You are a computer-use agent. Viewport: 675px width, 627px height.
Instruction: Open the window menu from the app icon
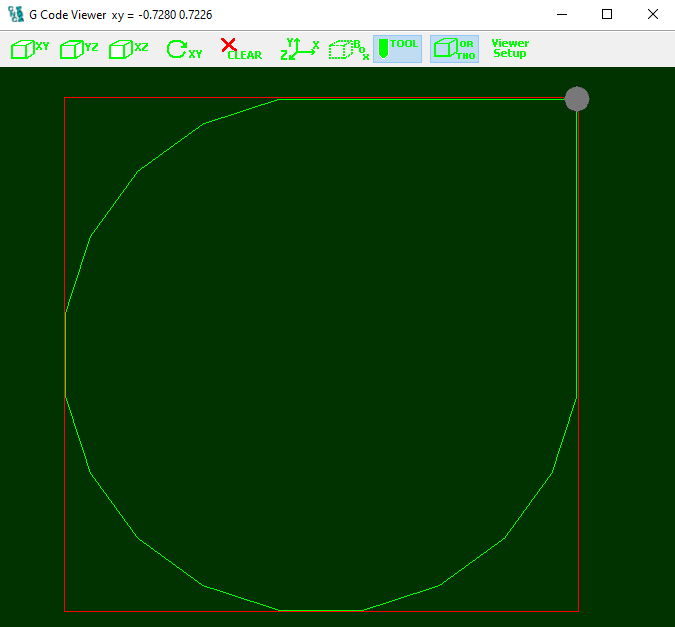15,15
